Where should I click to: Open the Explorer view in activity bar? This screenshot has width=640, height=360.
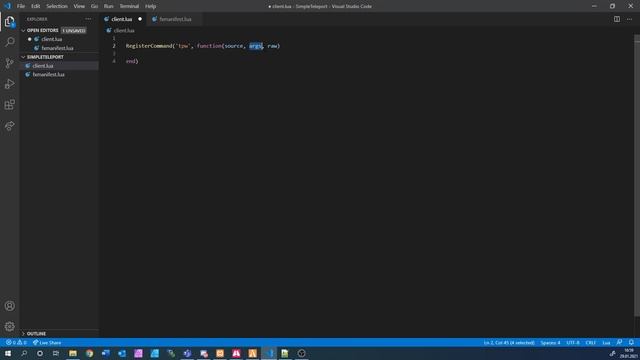pyautogui.click(x=9, y=22)
